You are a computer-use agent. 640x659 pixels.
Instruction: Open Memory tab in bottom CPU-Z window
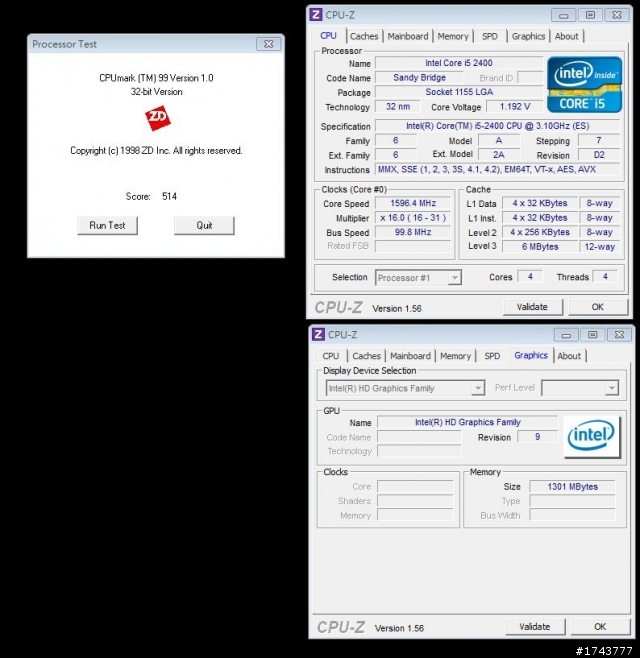(456, 356)
